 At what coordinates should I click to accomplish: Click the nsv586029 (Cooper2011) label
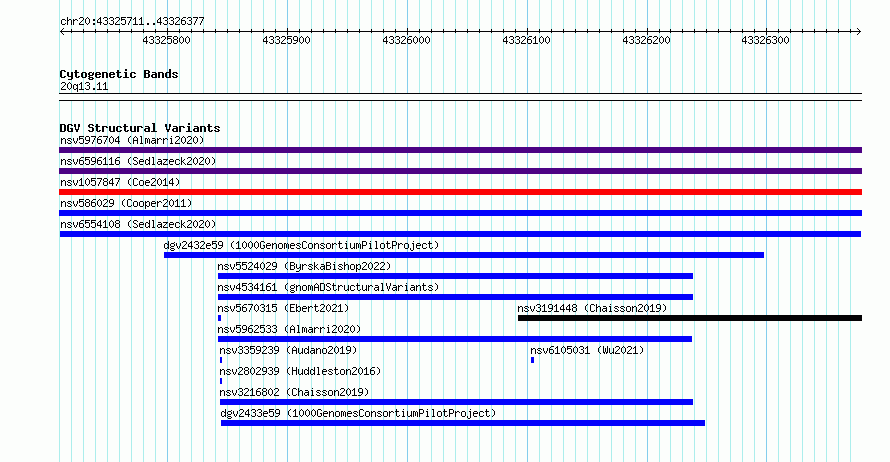[126, 203]
